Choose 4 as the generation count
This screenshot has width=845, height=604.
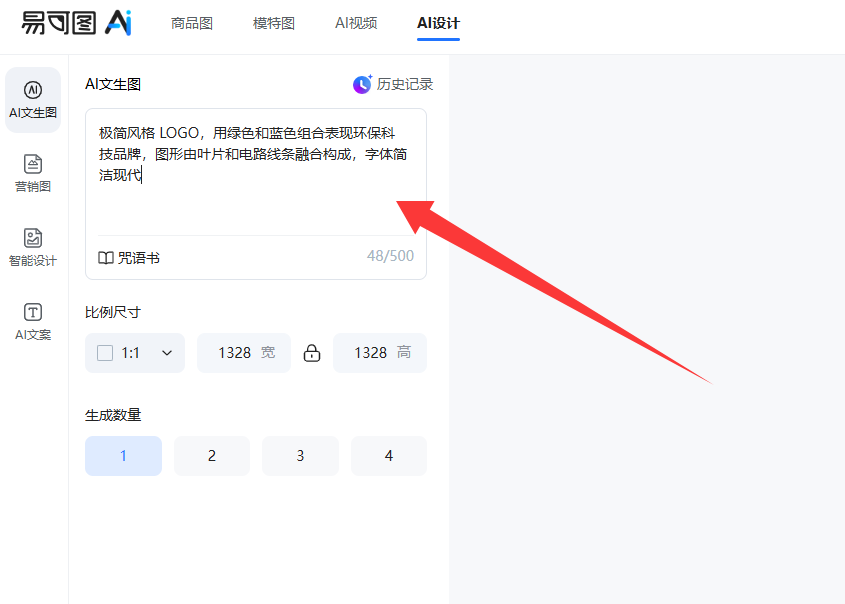(x=389, y=456)
